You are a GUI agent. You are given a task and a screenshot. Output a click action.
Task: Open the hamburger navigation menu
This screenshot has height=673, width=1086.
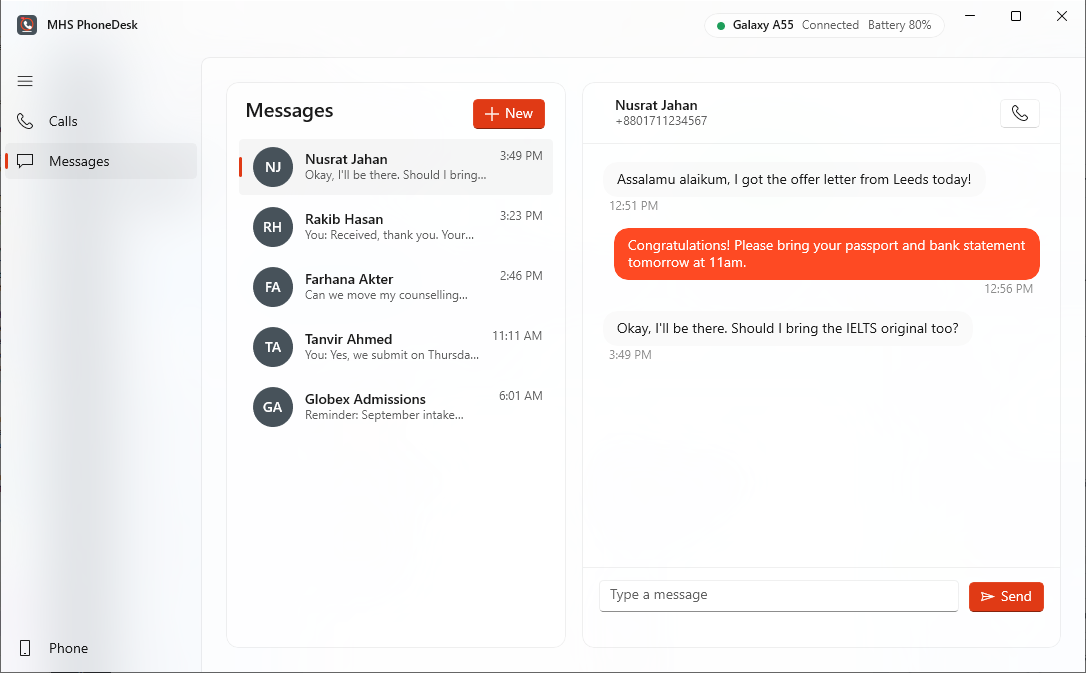click(25, 81)
